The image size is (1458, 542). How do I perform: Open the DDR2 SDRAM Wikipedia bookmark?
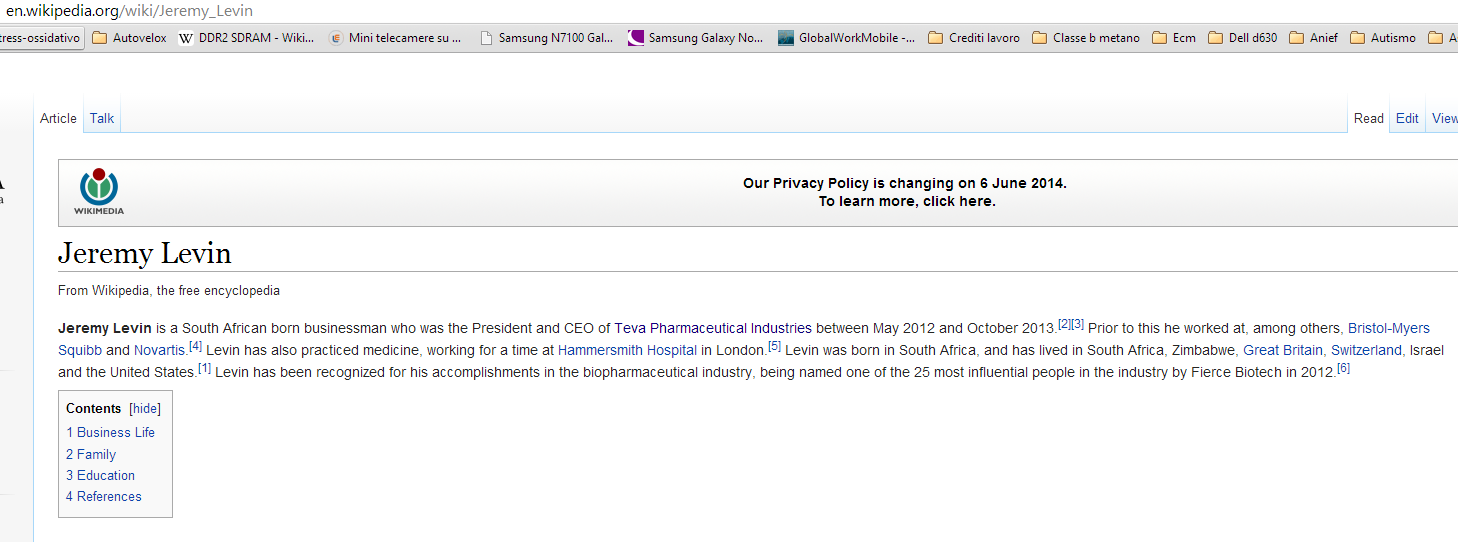[246, 38]
